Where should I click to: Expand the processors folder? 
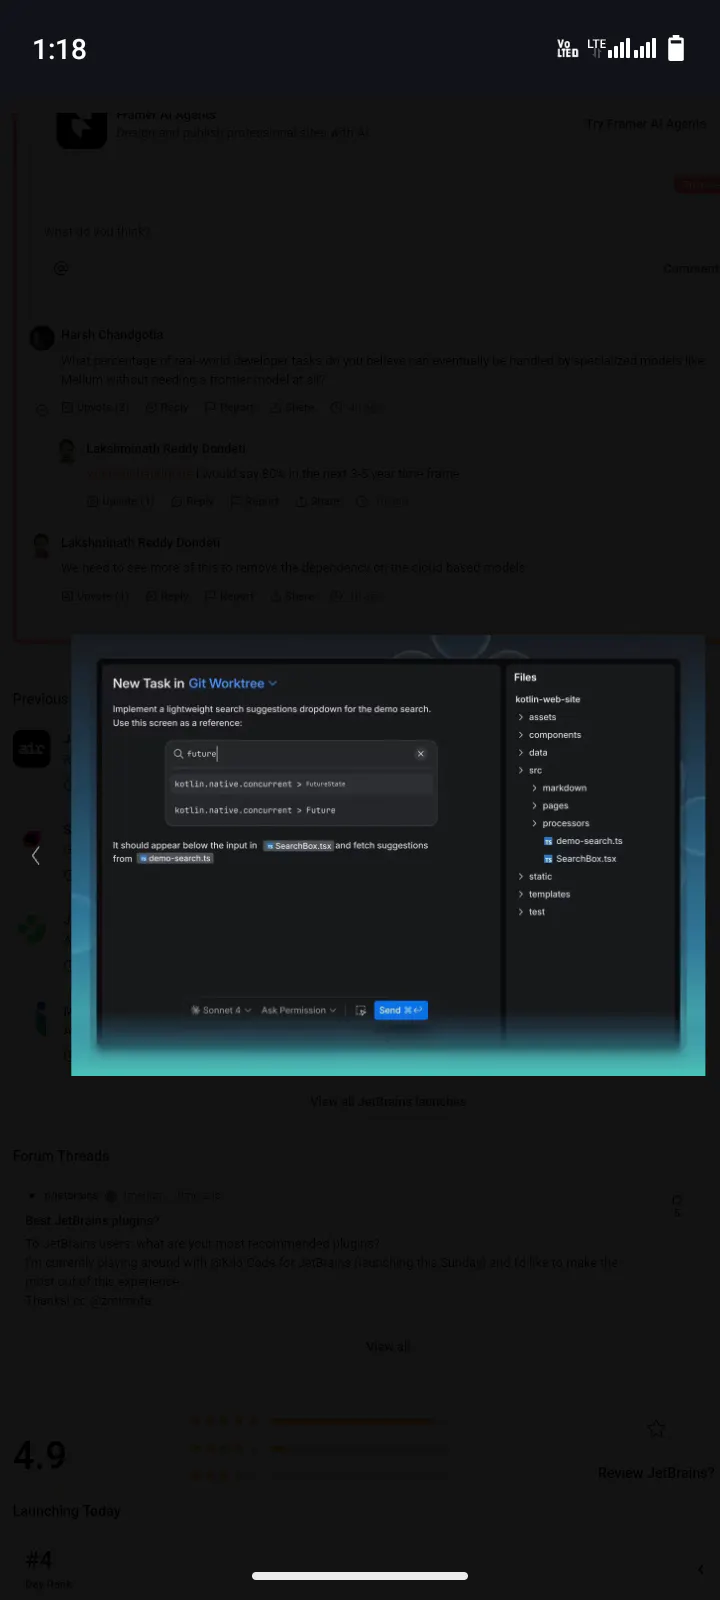click(x=560, y=823)
